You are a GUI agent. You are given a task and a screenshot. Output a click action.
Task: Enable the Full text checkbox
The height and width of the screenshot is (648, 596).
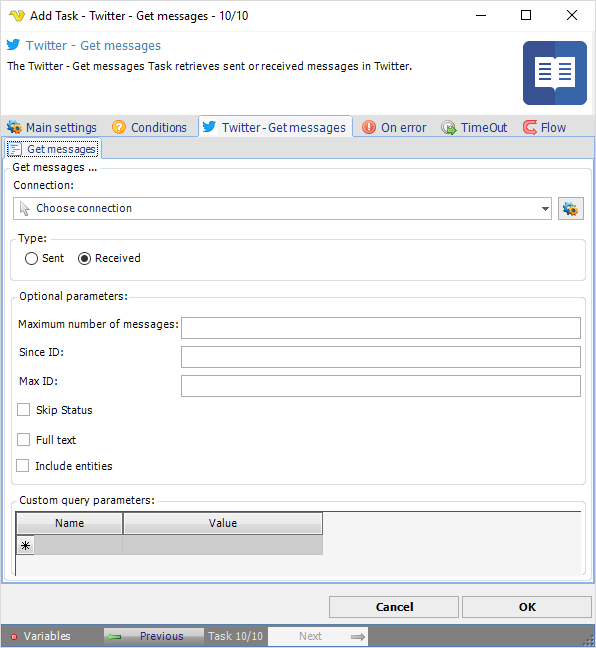pos(24,440)
